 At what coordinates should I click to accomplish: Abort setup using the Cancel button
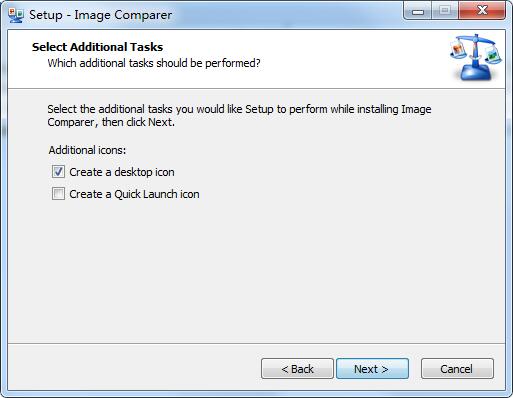[457, 369]
